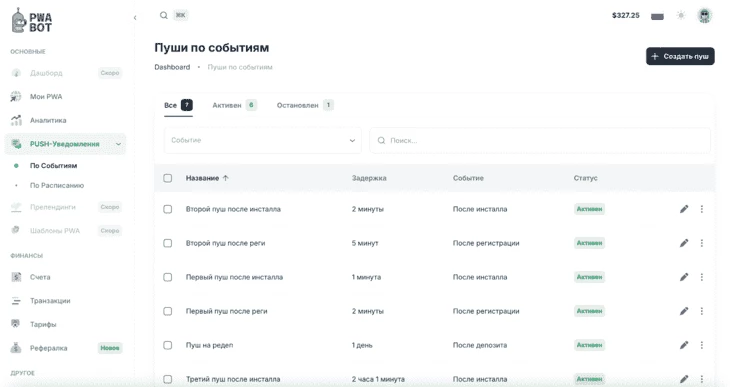Edit 'Первый пуш после реги' with pencil
730x387 pixels.
pyautogui.click(x=683, y=311)
